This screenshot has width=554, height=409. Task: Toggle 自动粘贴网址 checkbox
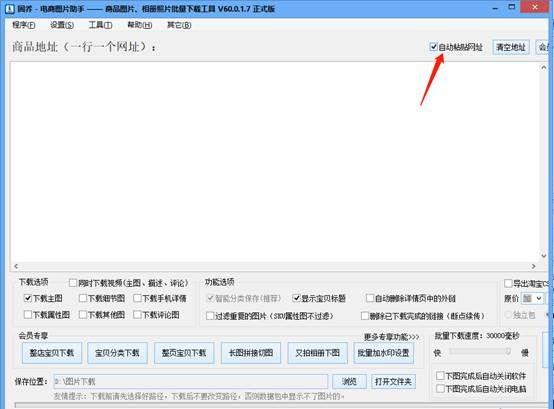click(x=433, y=47)
